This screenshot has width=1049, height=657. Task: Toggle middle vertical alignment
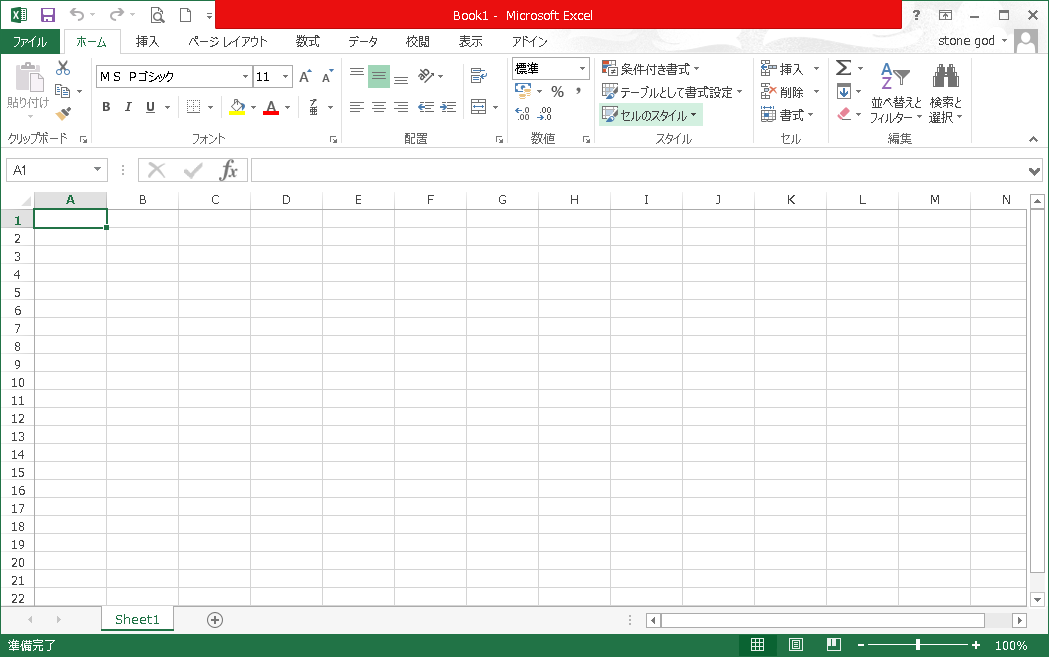[379, 76]
